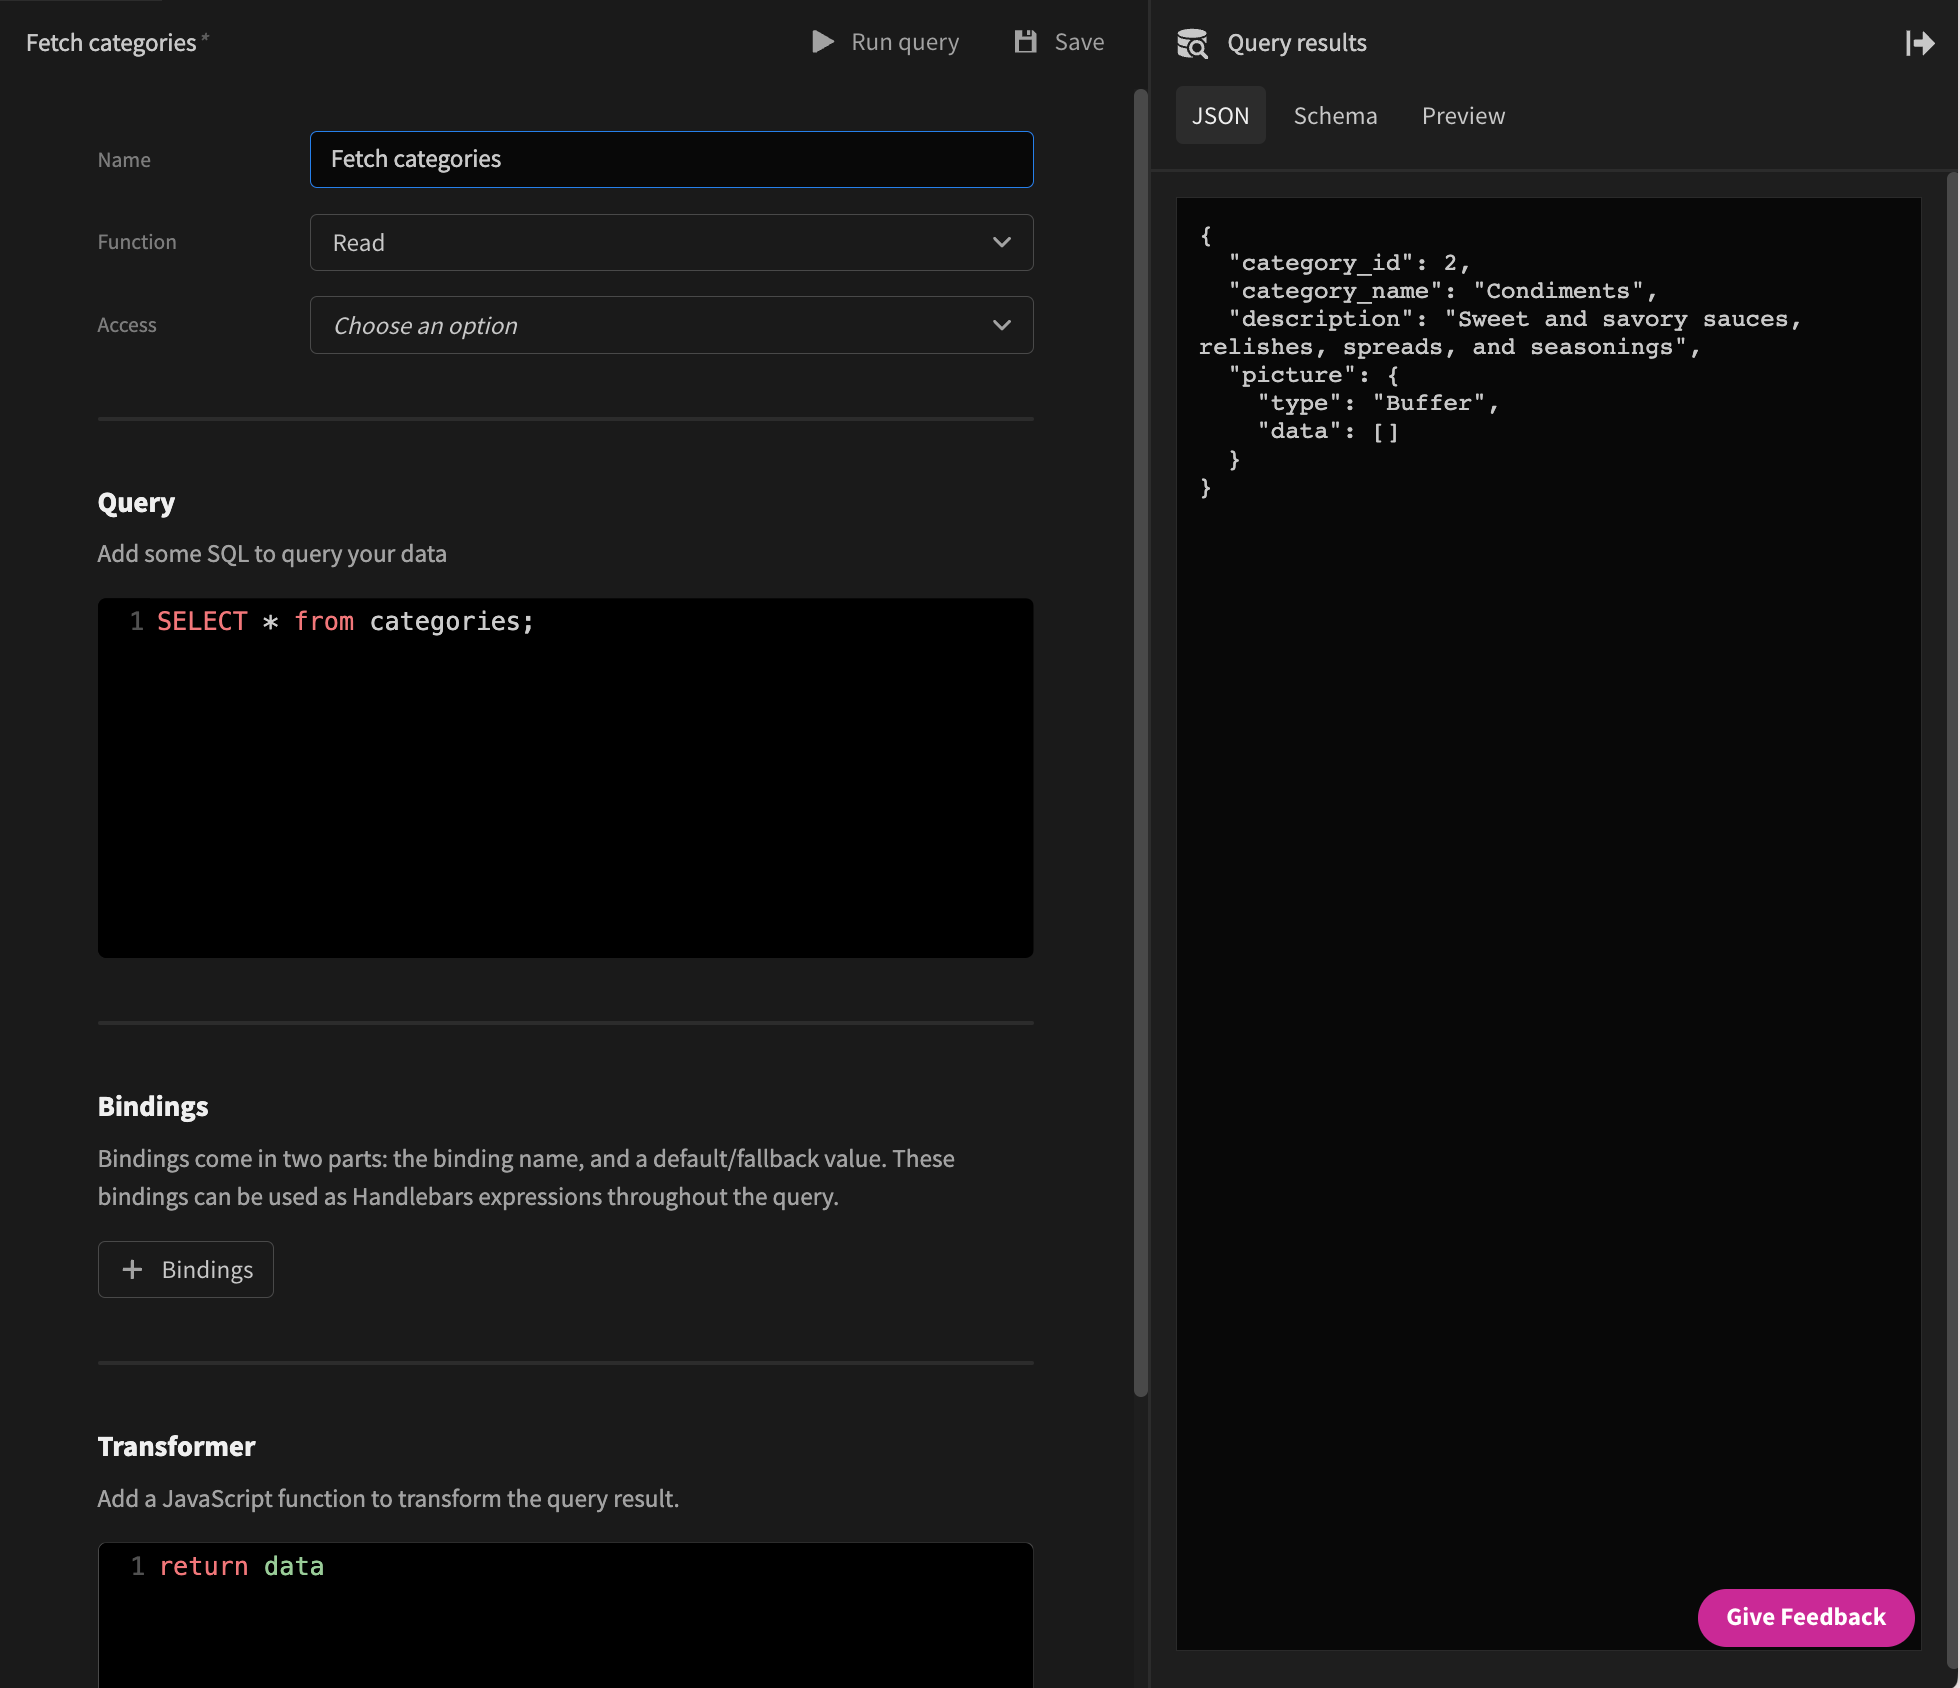Click the Query results panel icon

(x=1192, y=42)
